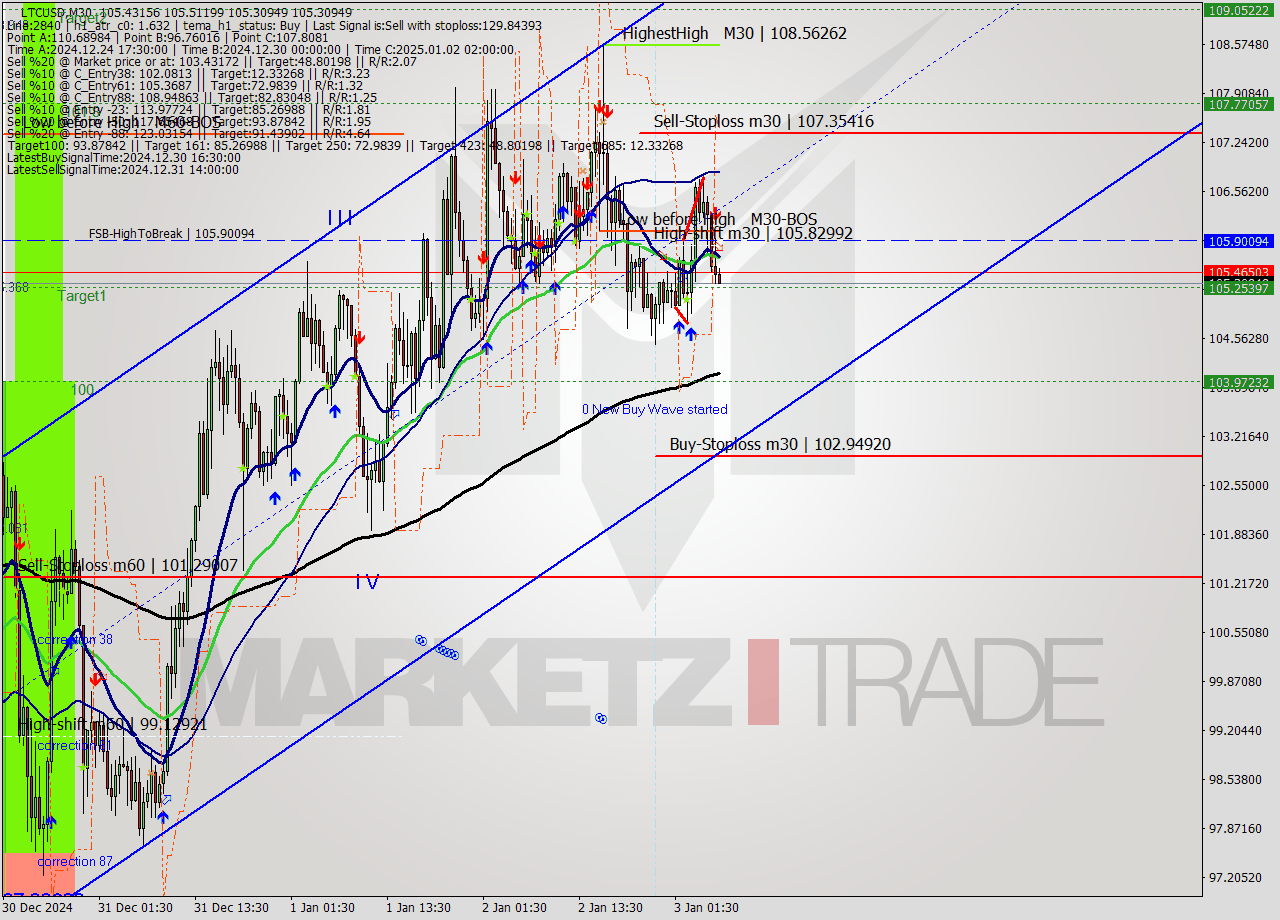Click the Target1 label
Image resolution: width=1280 pixels, height=920 pixels.
coord(81,296)
